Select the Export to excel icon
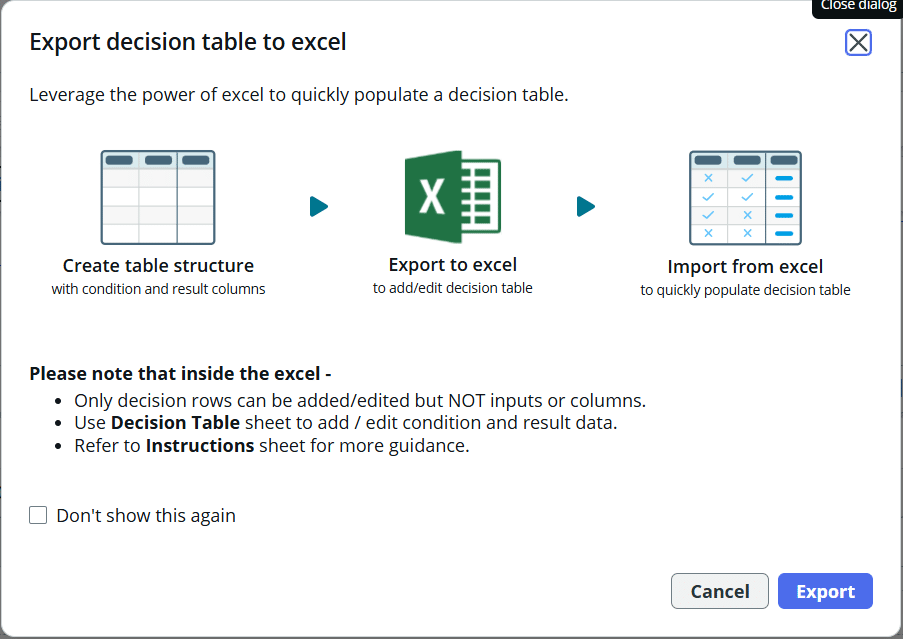This screenshot has height=639, width=903. pos(452,196)
